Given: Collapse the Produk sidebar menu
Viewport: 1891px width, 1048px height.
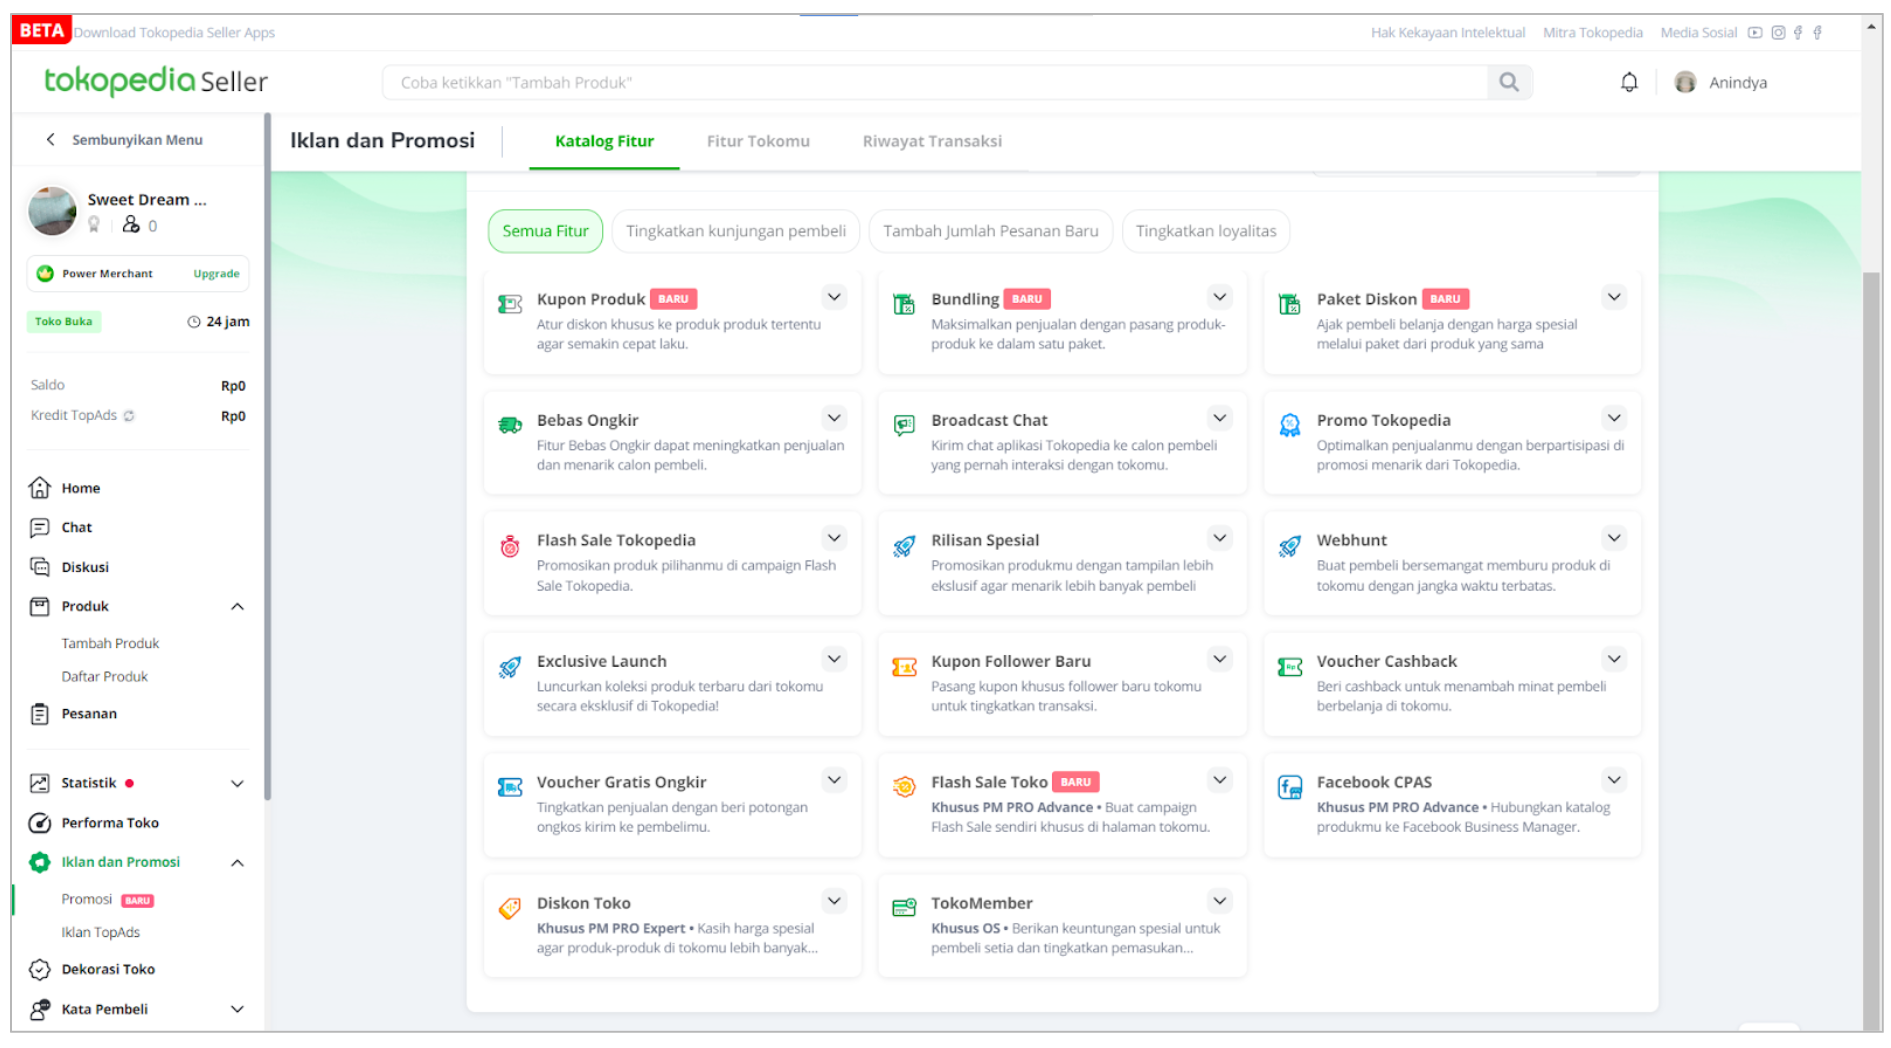Looking at the screenshot, I should [x=237, y=607].
